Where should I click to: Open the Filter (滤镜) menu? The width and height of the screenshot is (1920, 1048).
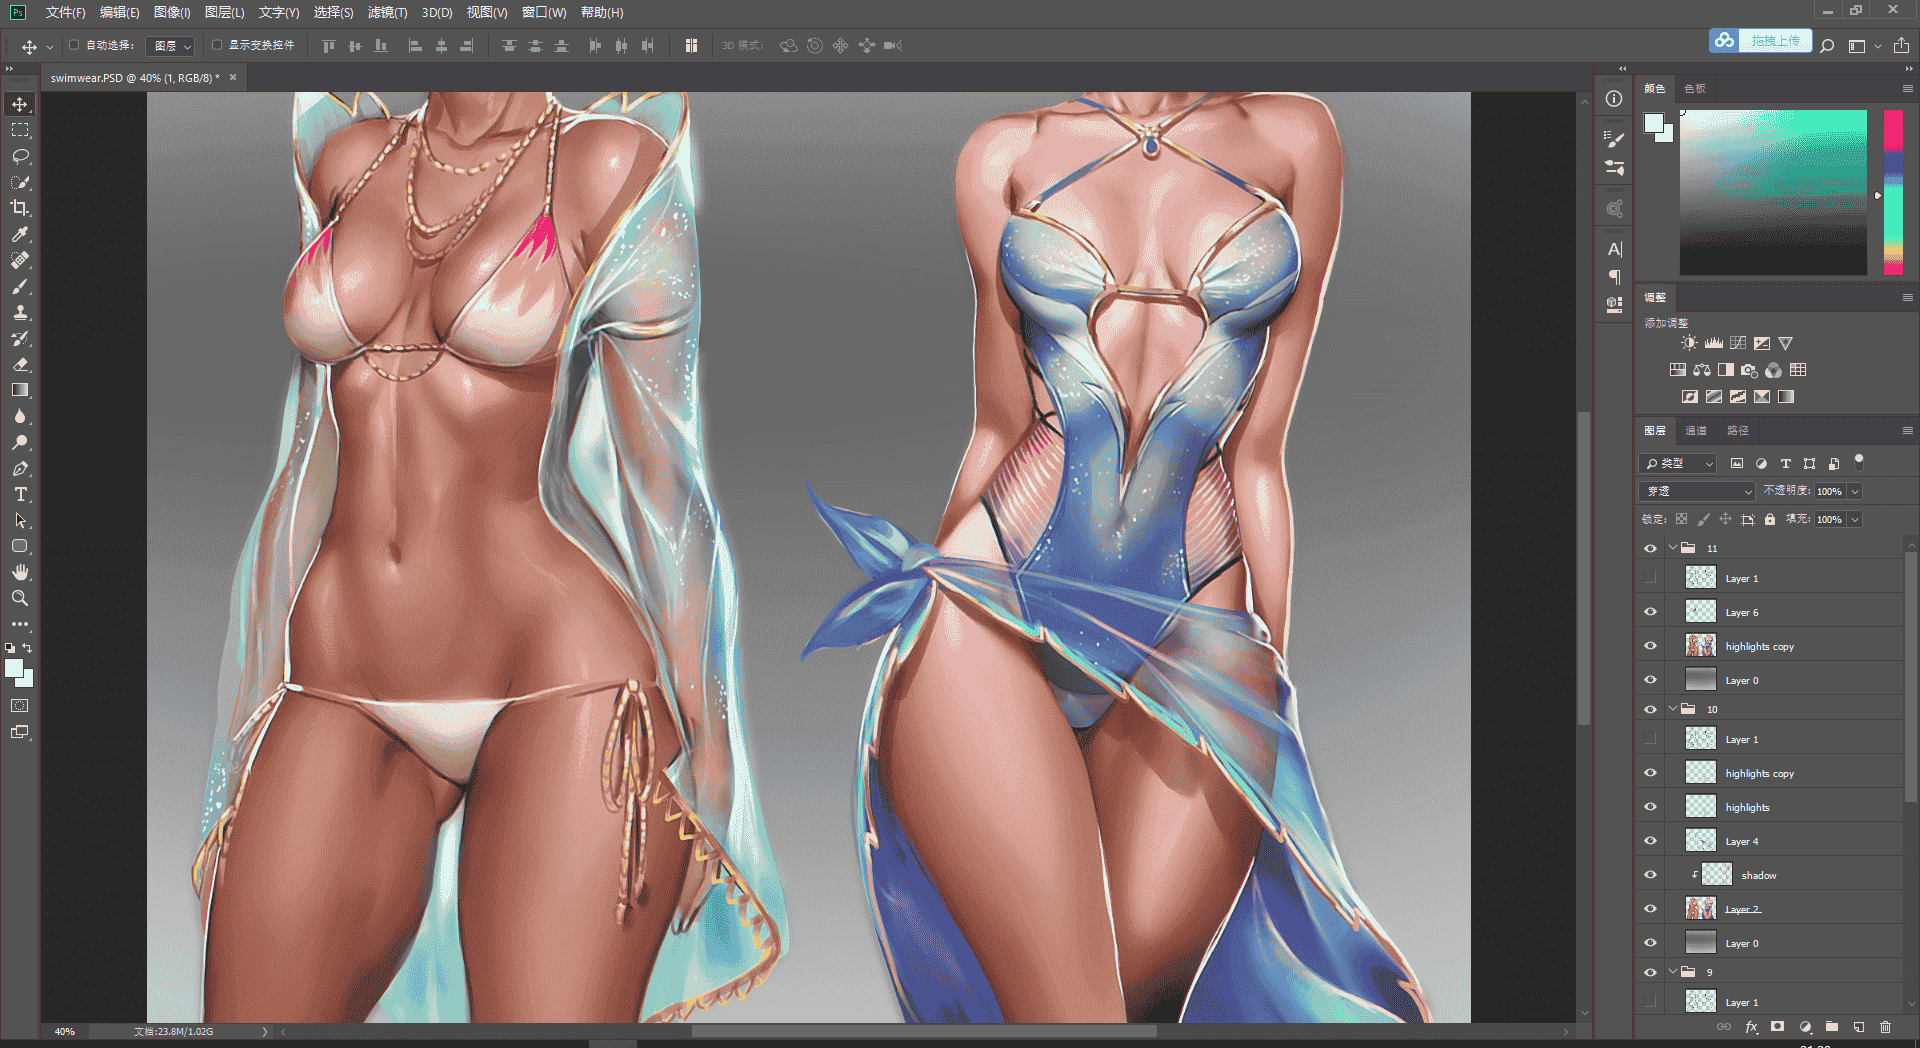[387, 12]
